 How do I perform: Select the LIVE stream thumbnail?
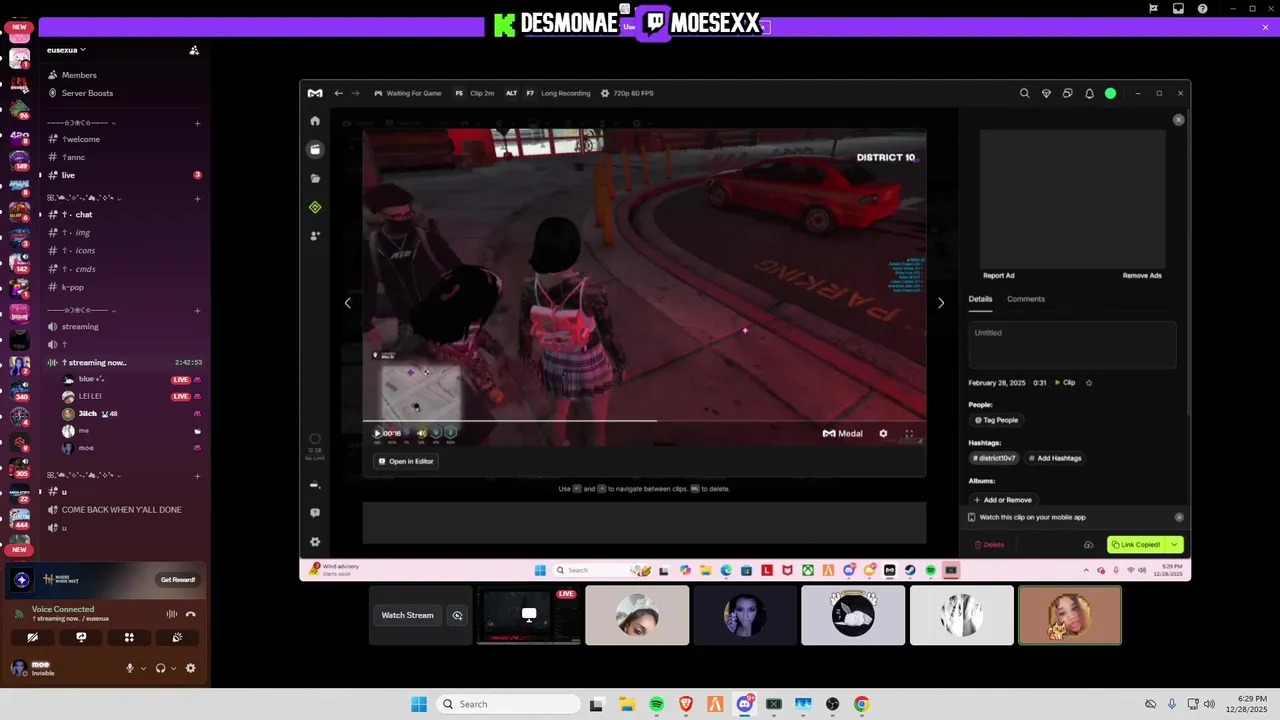click(529, 615)
